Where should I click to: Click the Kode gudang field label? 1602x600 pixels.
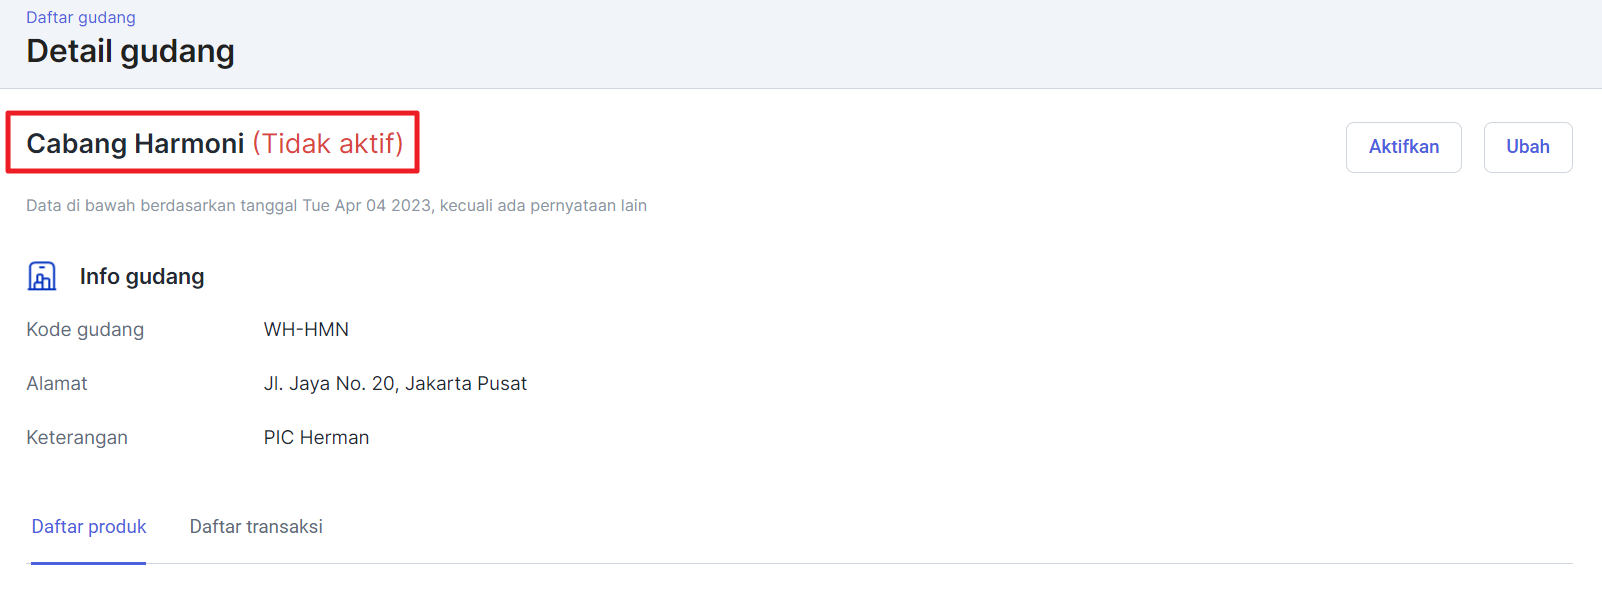pos(85,330)
